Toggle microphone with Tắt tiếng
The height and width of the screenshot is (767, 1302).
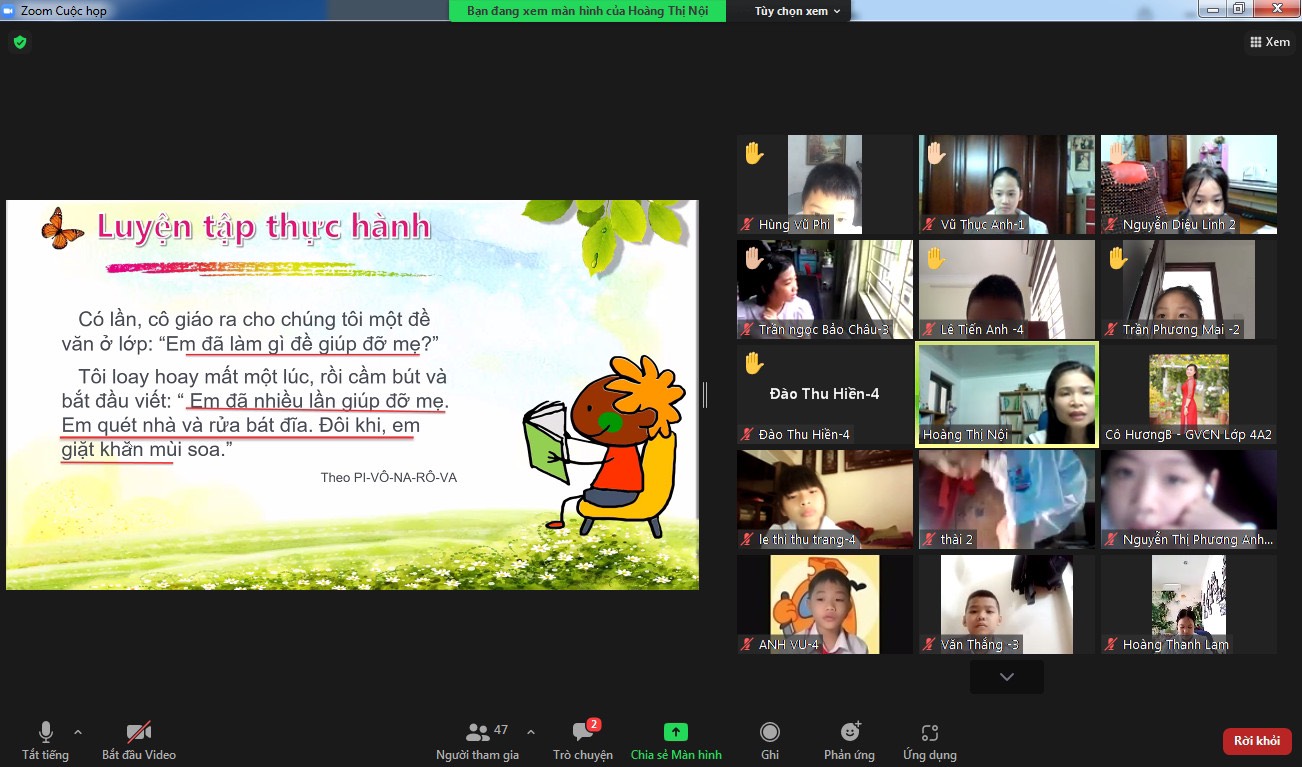[46, 741]
